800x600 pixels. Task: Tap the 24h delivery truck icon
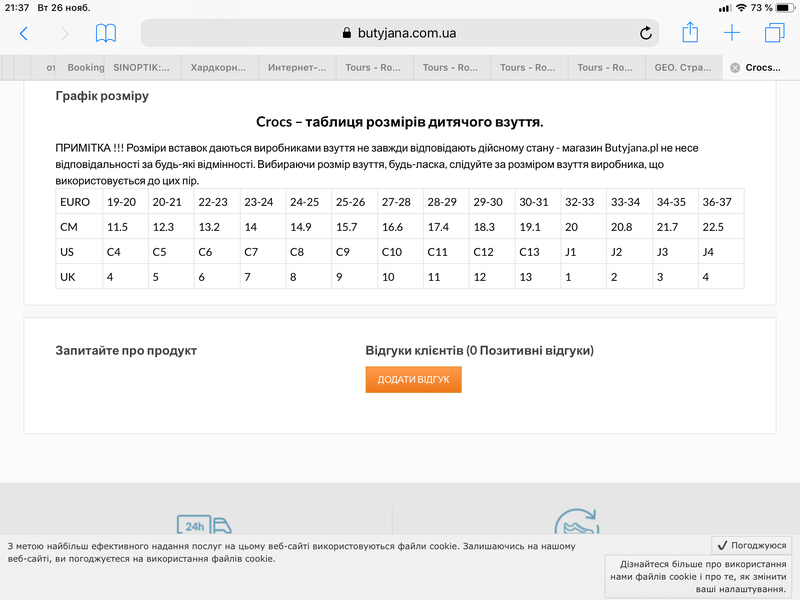tap(204, 524)
